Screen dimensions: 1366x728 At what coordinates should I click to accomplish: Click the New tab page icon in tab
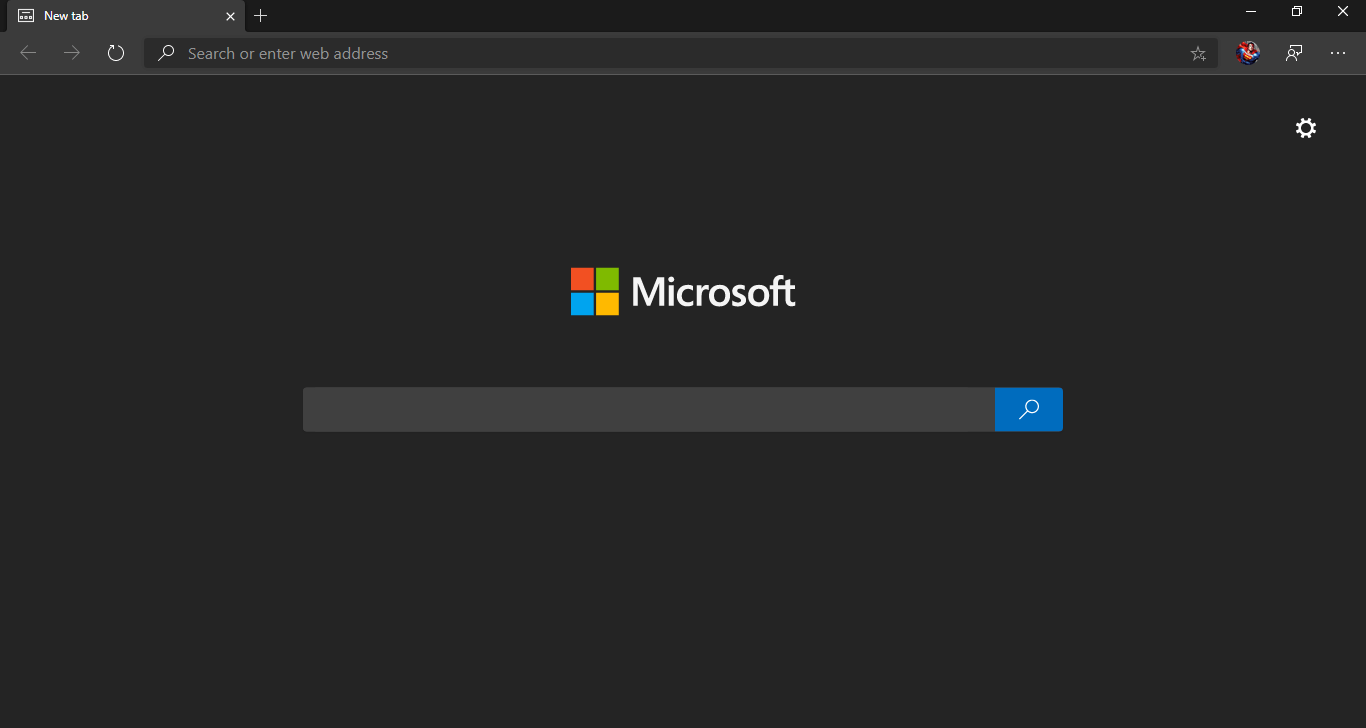(x=26, y=16)
